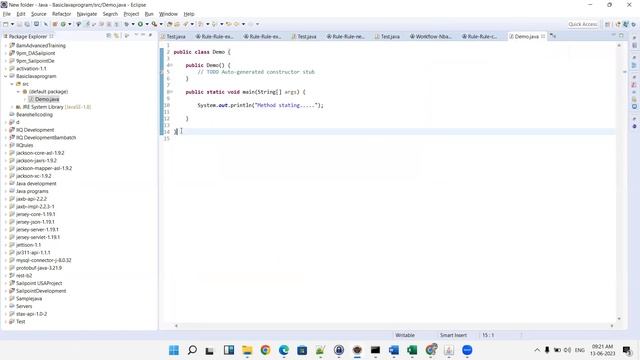Toggle code folding on the main method
This screenshot has height=360, width=640.
[171, 92]
